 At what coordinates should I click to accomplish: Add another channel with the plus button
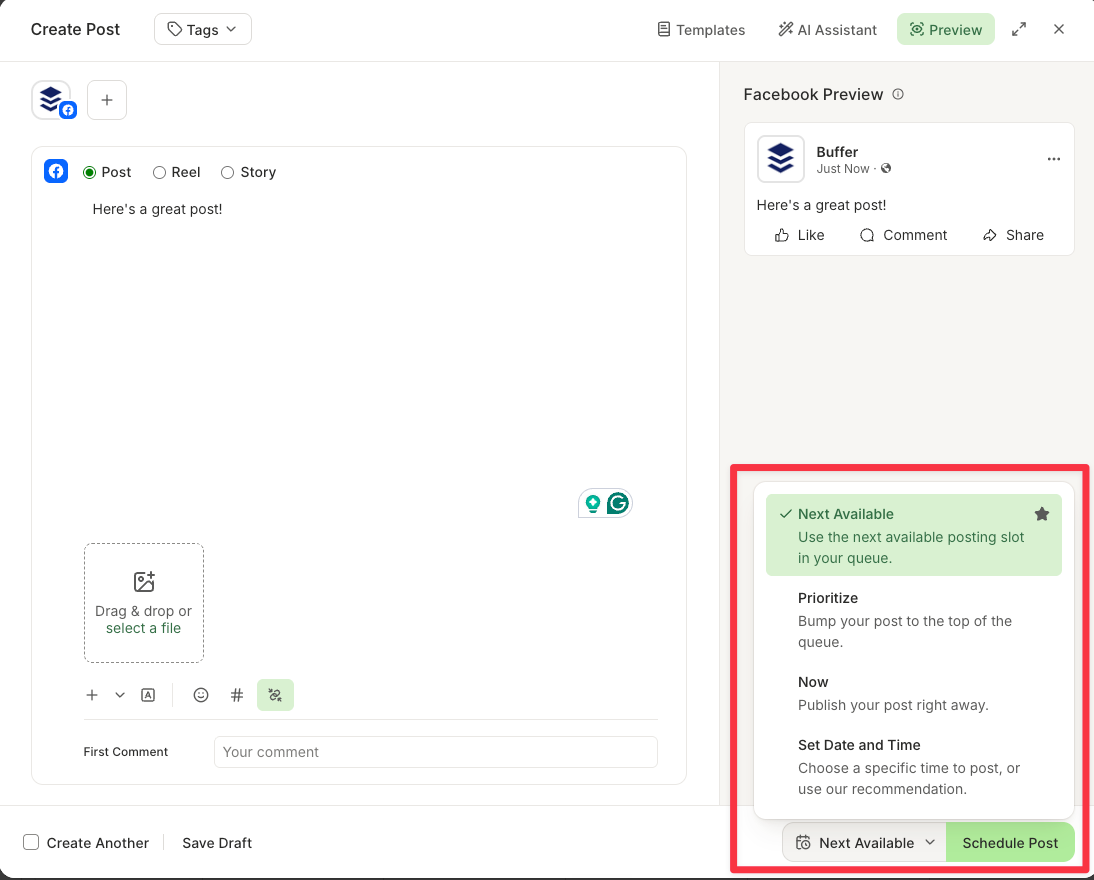107,100
